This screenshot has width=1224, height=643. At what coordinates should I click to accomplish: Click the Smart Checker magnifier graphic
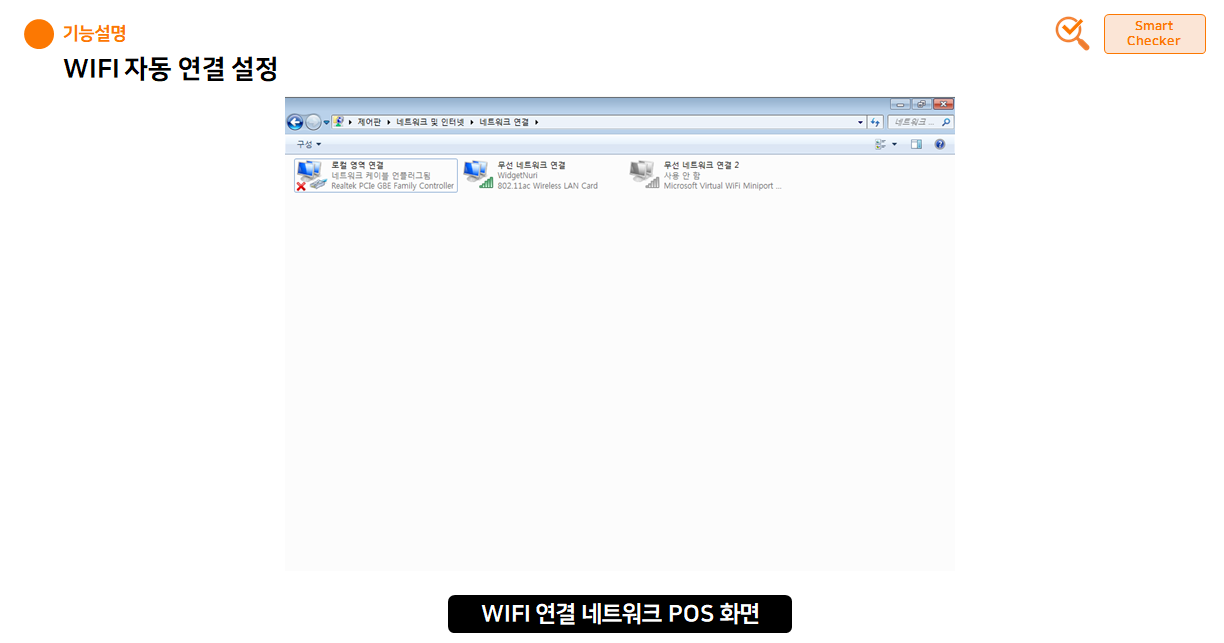point(1071,33)
